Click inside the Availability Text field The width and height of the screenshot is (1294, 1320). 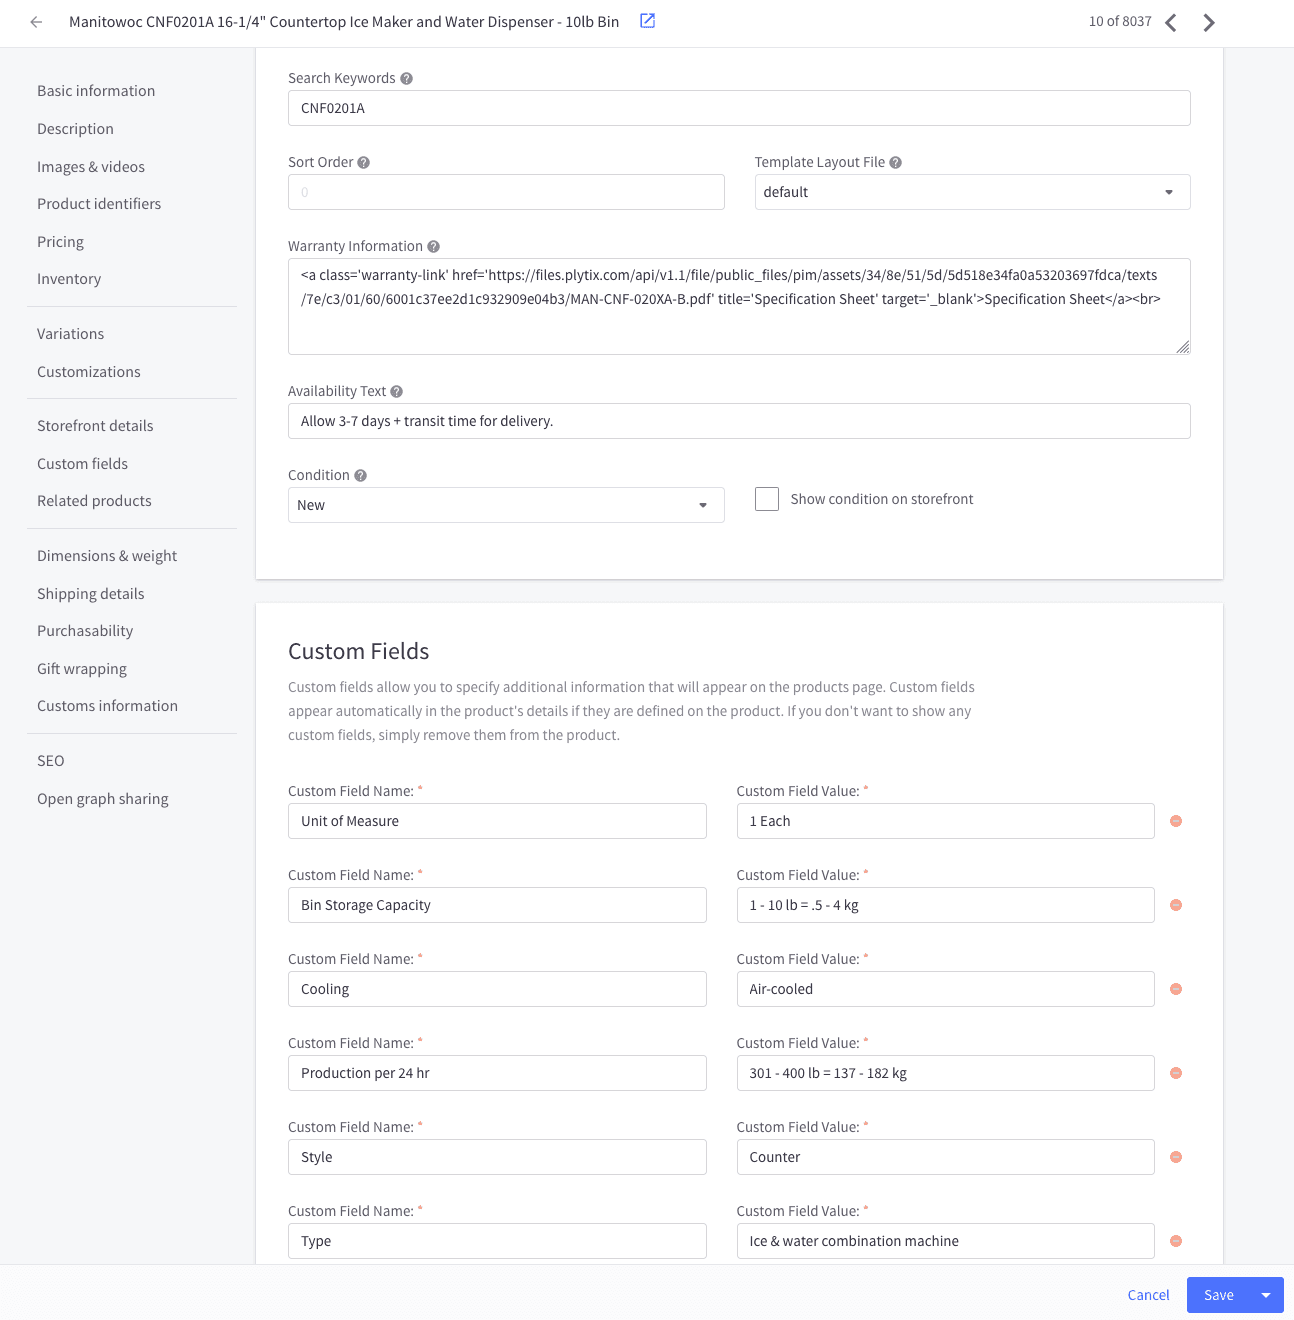click(x=739, y=421)
